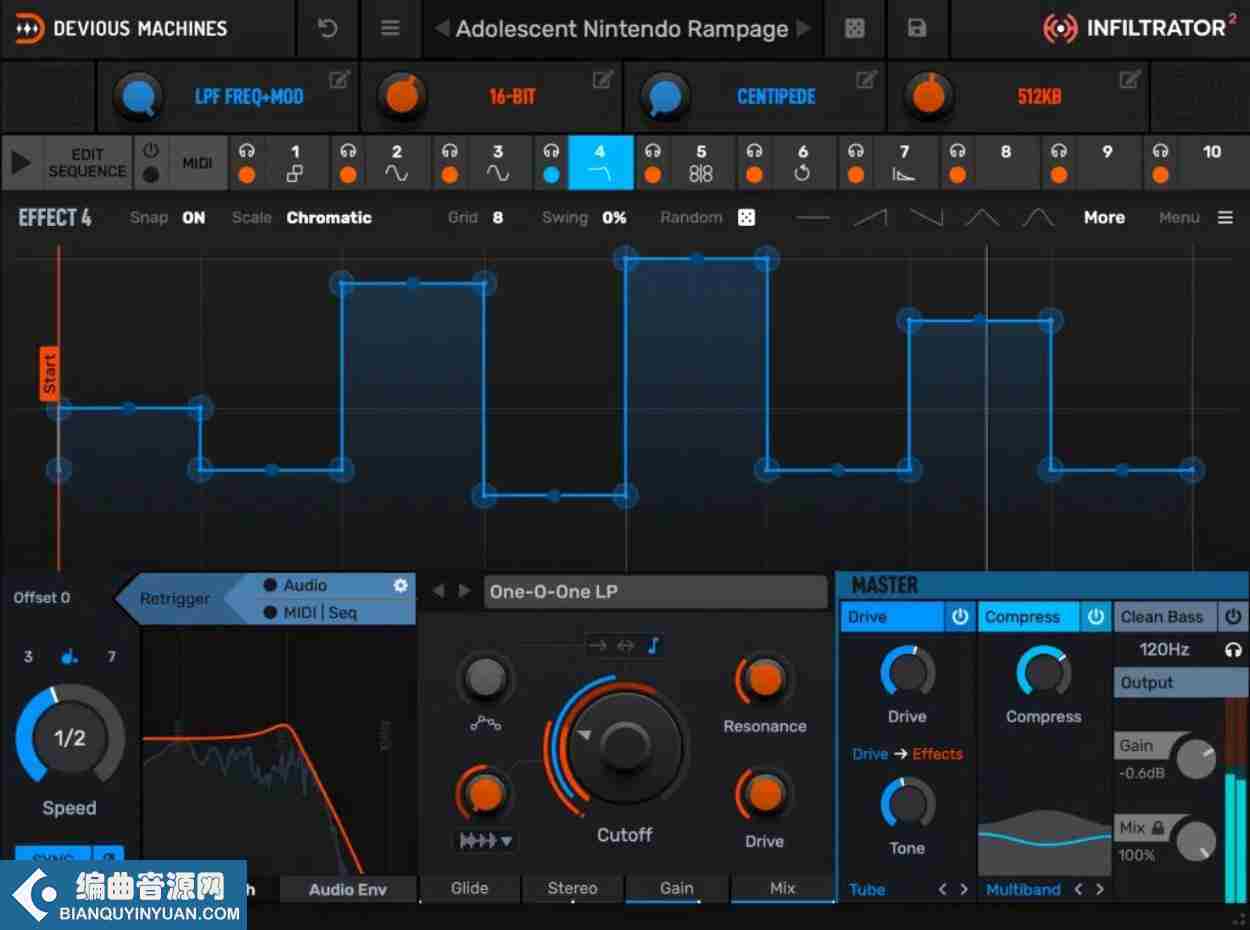Click Drive → Effects routing label
The height and width of the screenshot is (930, 1250).
(907, 754)
